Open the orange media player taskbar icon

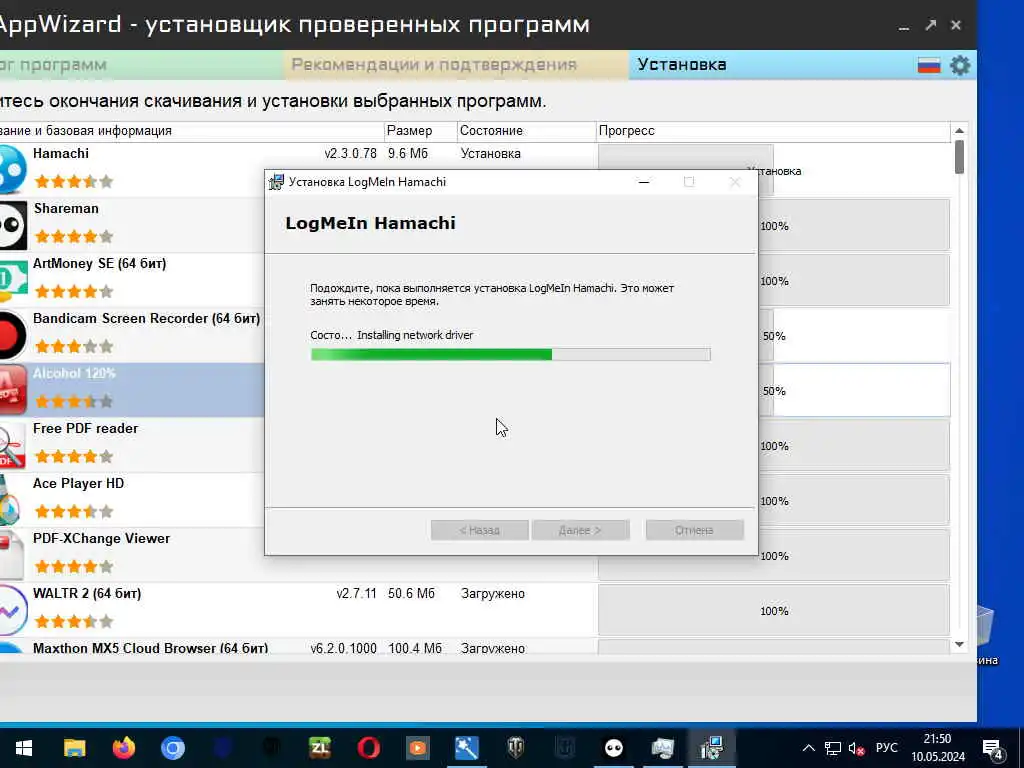[418, 748]
